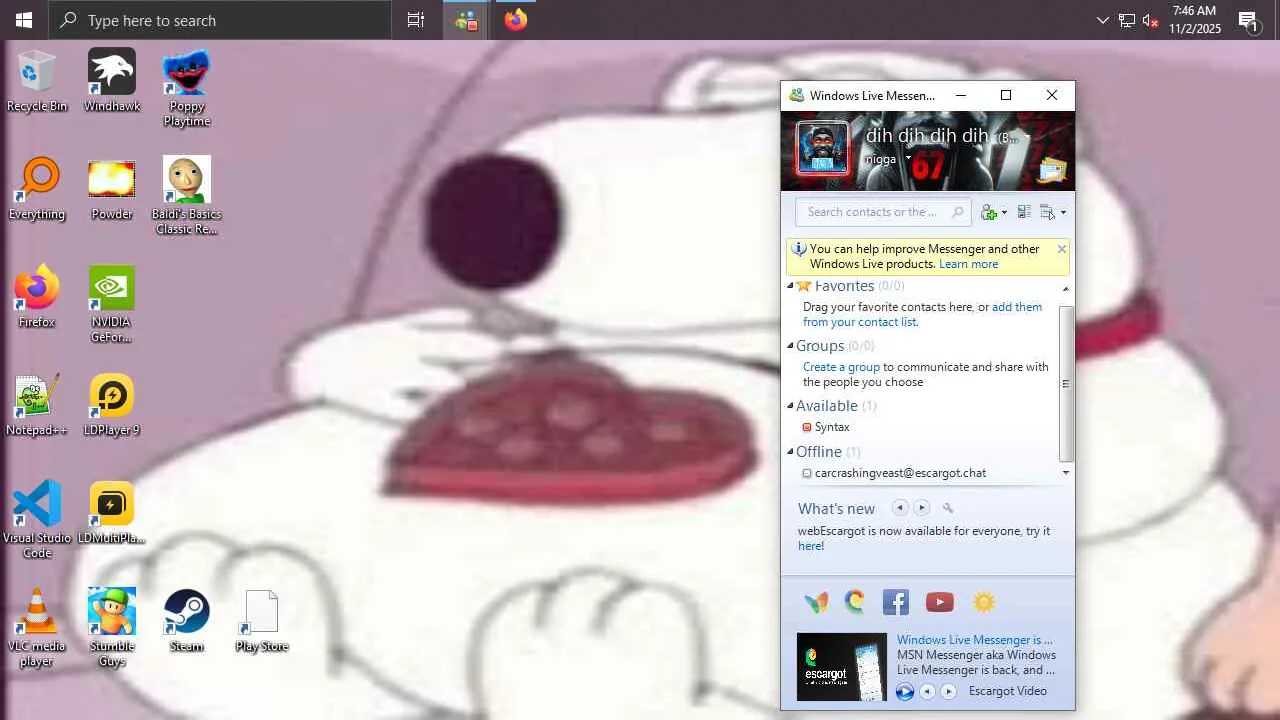Open the Facebook tab icon
Viewport: 1280px width, 720px height.
click(x=896, y=602)
